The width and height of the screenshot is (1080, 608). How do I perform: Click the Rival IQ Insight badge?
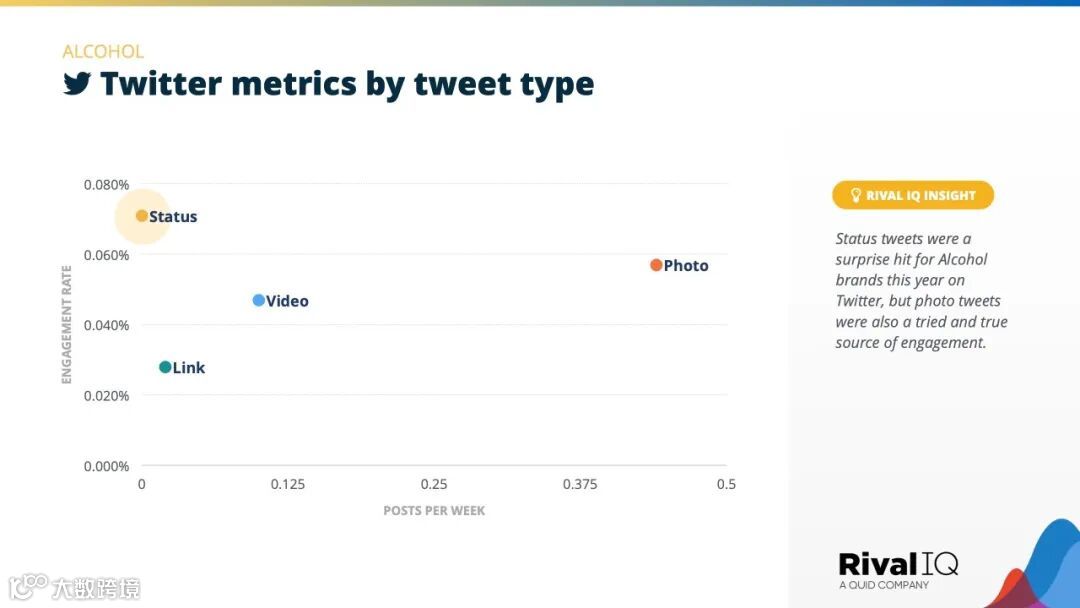coord(912,195)
